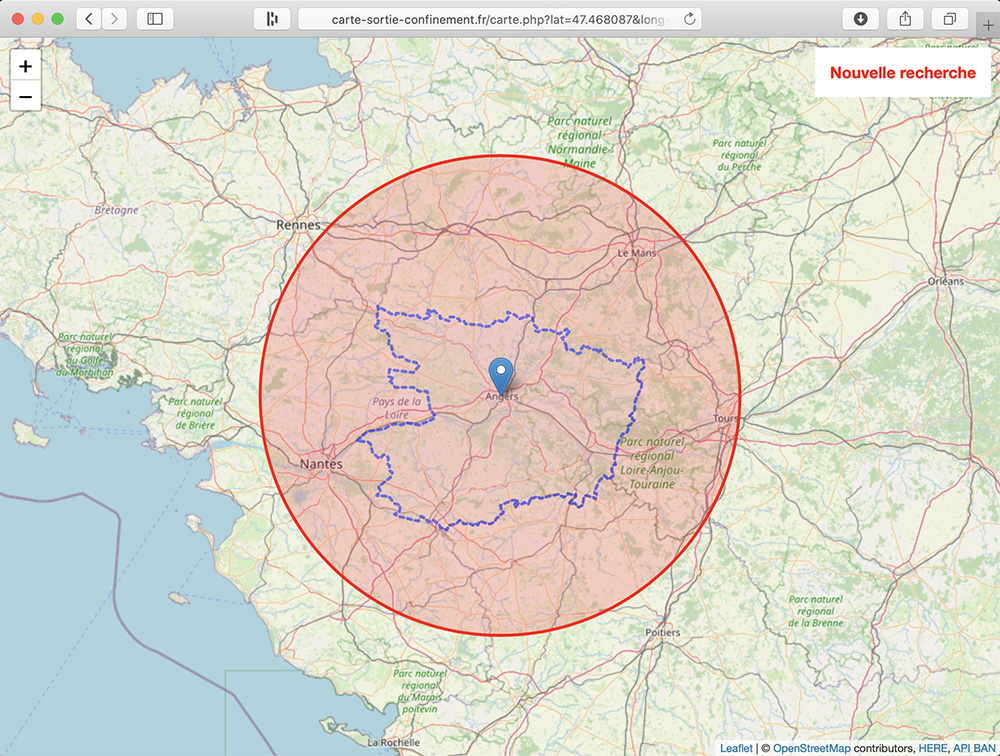Go back to the previous page

pos(89,19)
